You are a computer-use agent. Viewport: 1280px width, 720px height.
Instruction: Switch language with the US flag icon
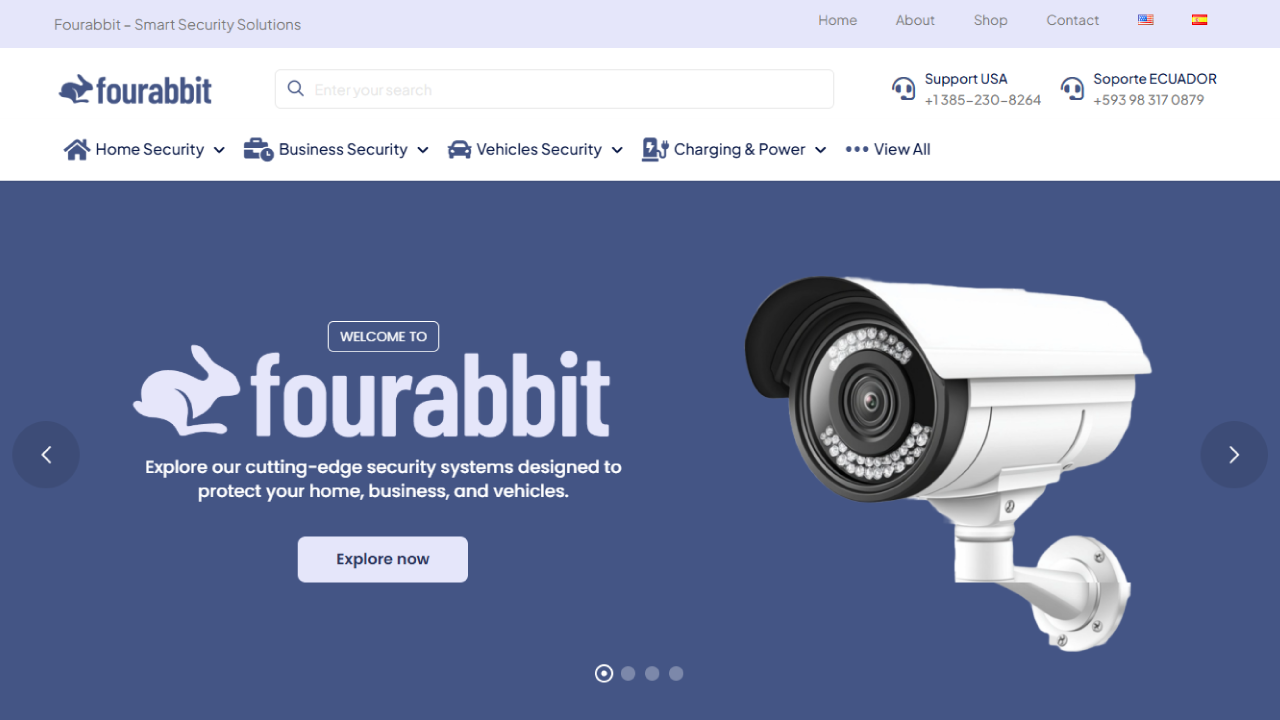pyautogui.click(x=1146, y=20)
